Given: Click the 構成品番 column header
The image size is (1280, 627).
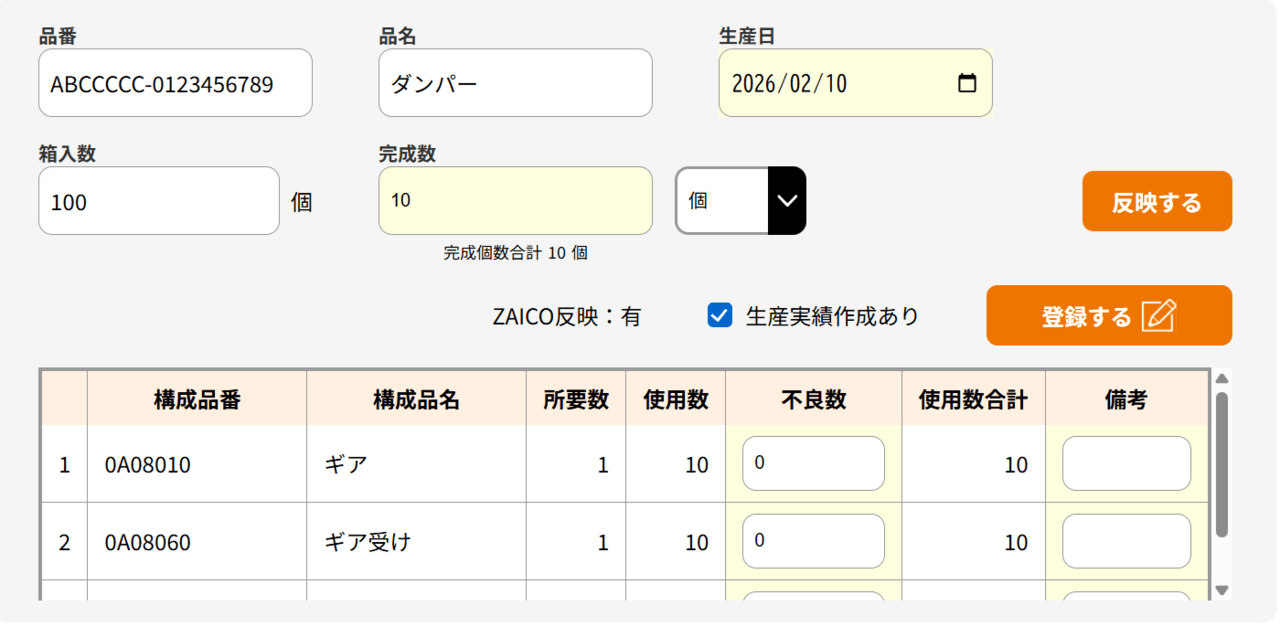Looking at the screenshot, I should pos(196,399).
